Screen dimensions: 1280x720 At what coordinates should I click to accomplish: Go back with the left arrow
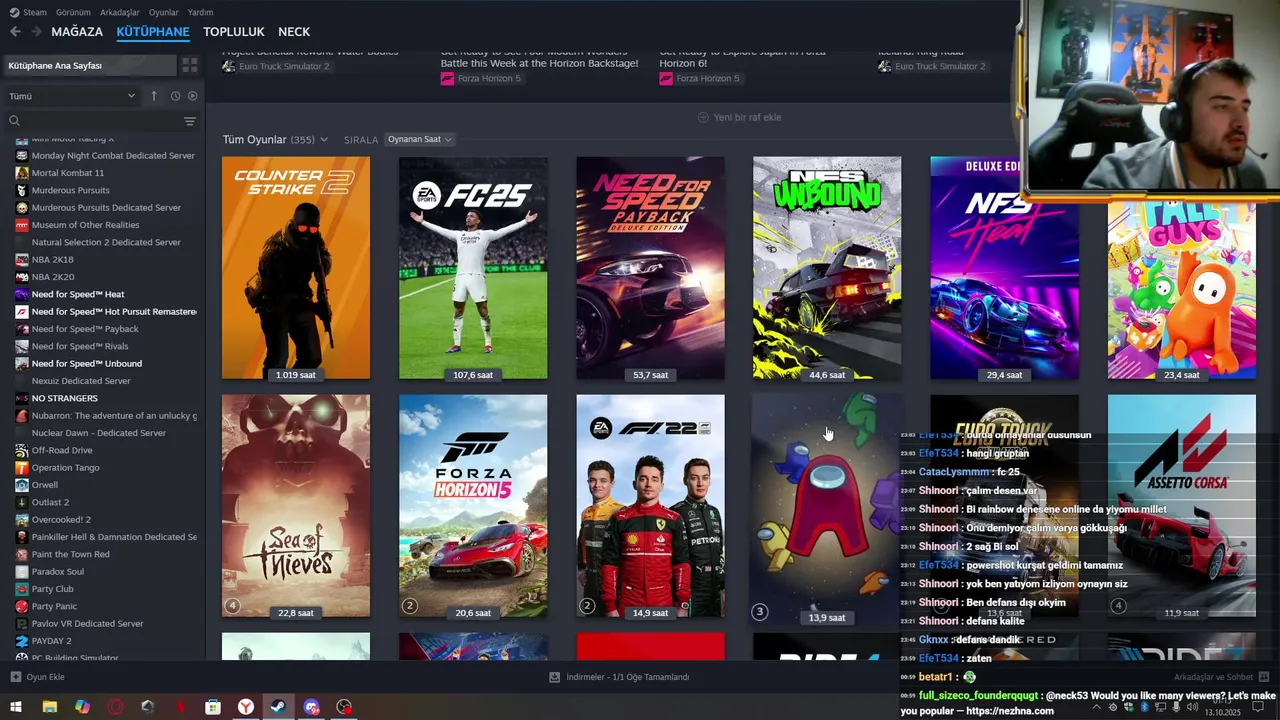coord(15,32)
